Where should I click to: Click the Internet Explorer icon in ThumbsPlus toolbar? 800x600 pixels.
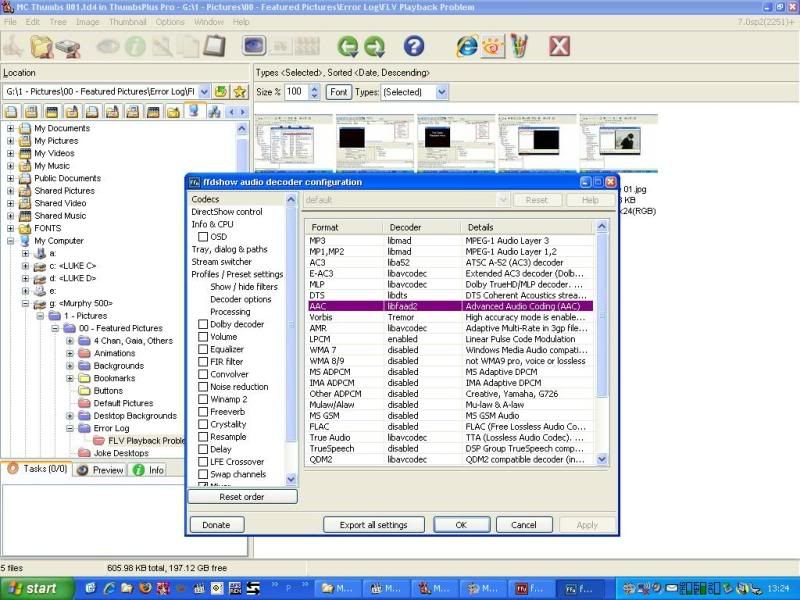[467, 46]
